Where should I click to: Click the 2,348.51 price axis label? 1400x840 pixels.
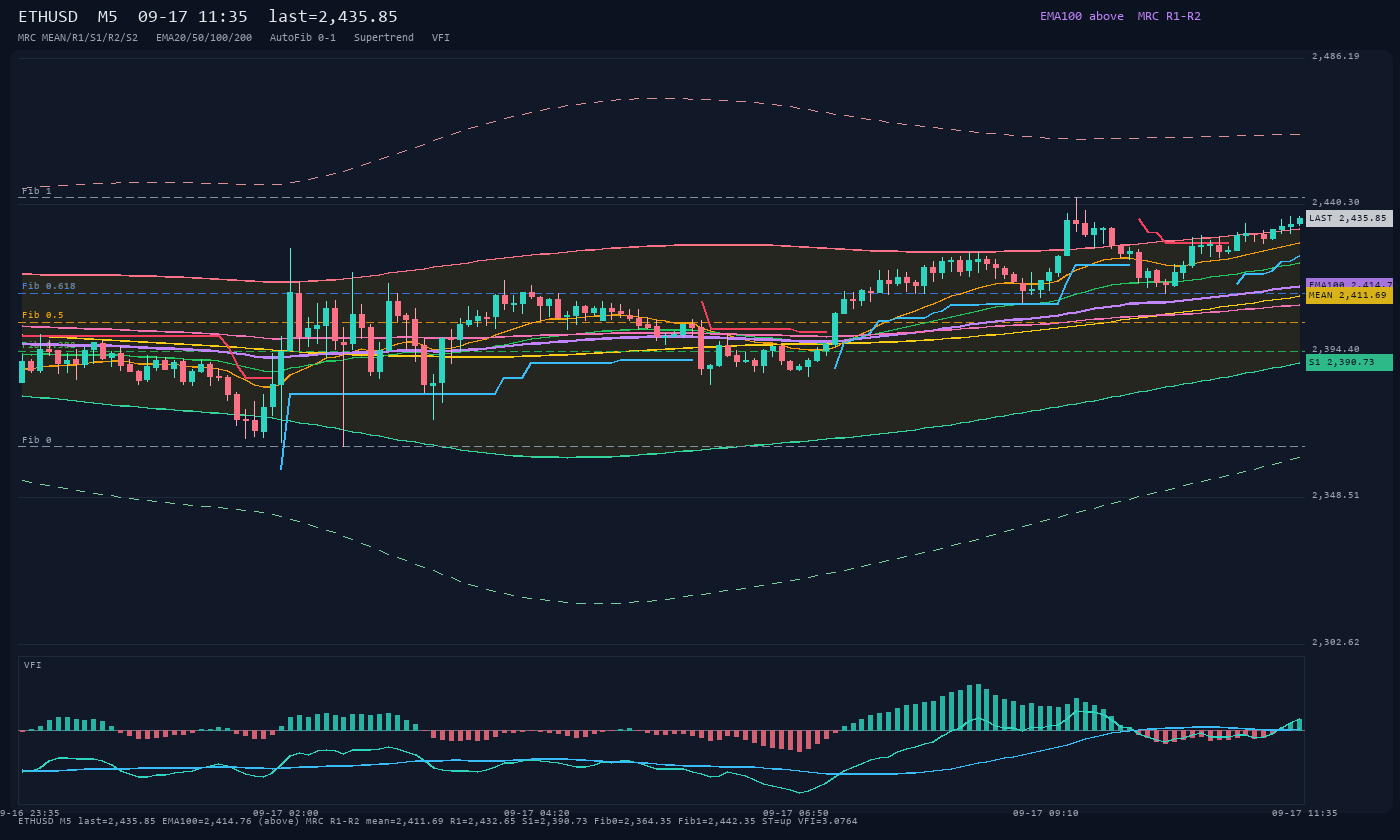click(1336, 495)
